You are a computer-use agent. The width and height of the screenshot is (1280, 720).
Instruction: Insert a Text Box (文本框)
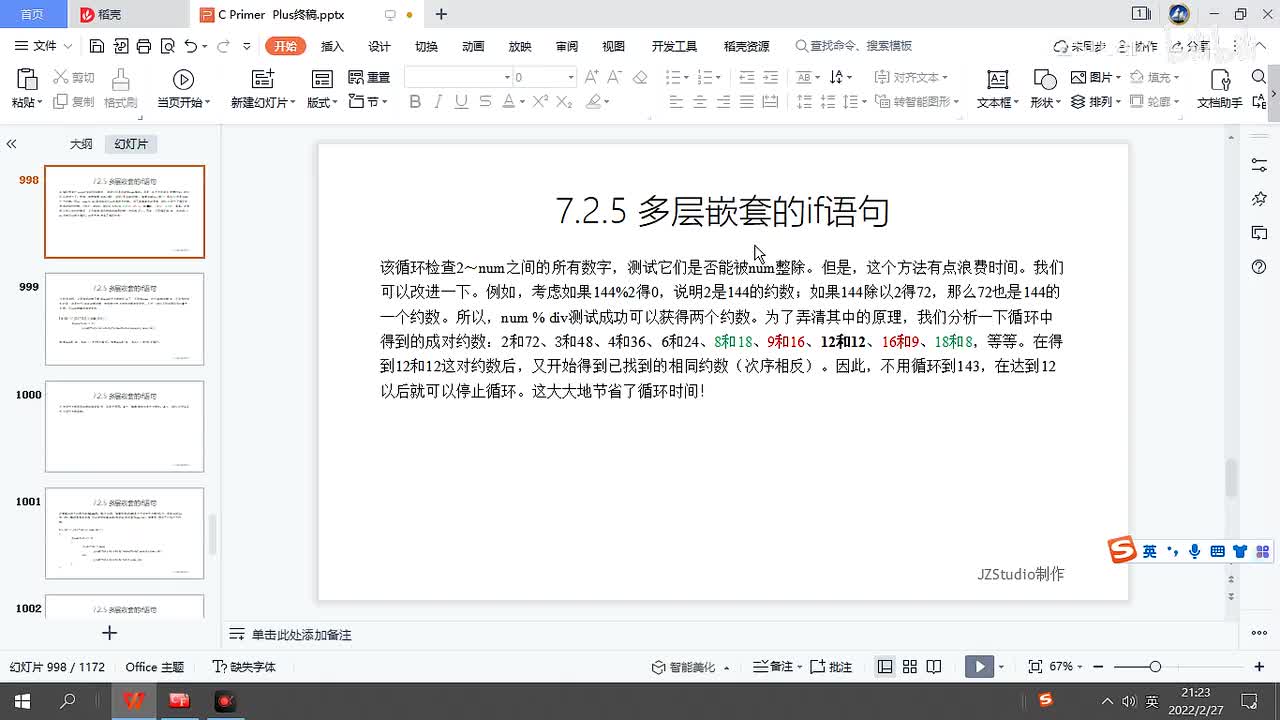[997, 88]
